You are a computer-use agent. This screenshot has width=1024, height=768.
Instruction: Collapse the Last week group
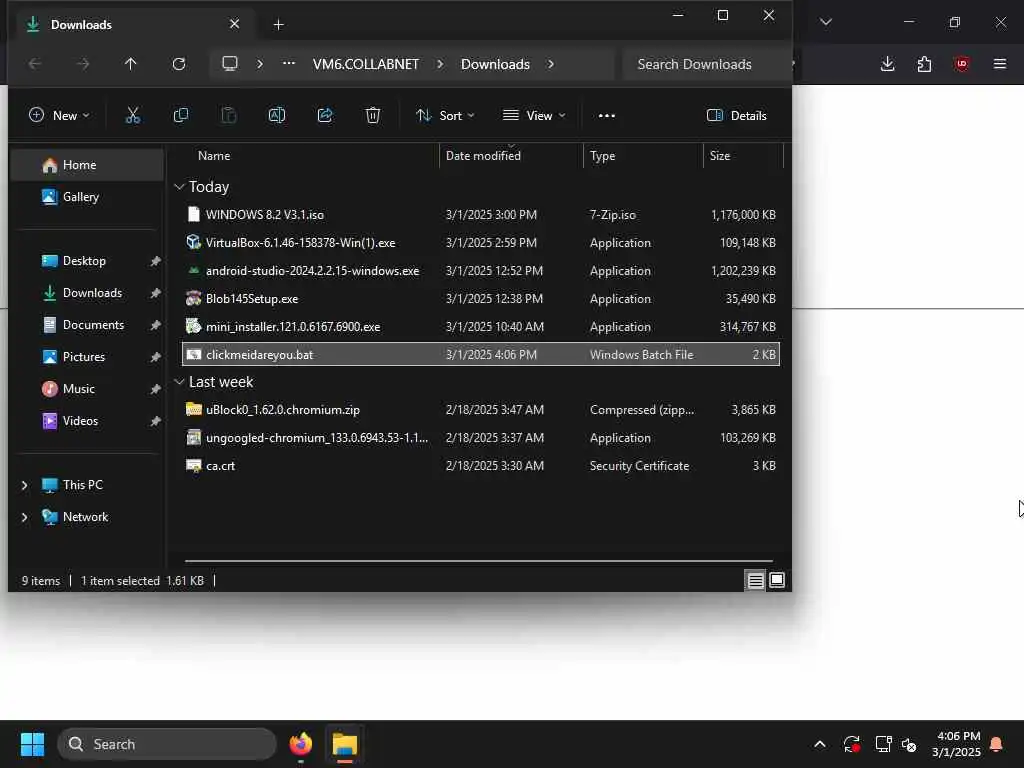pyautogui.click(x=179, y=382)
